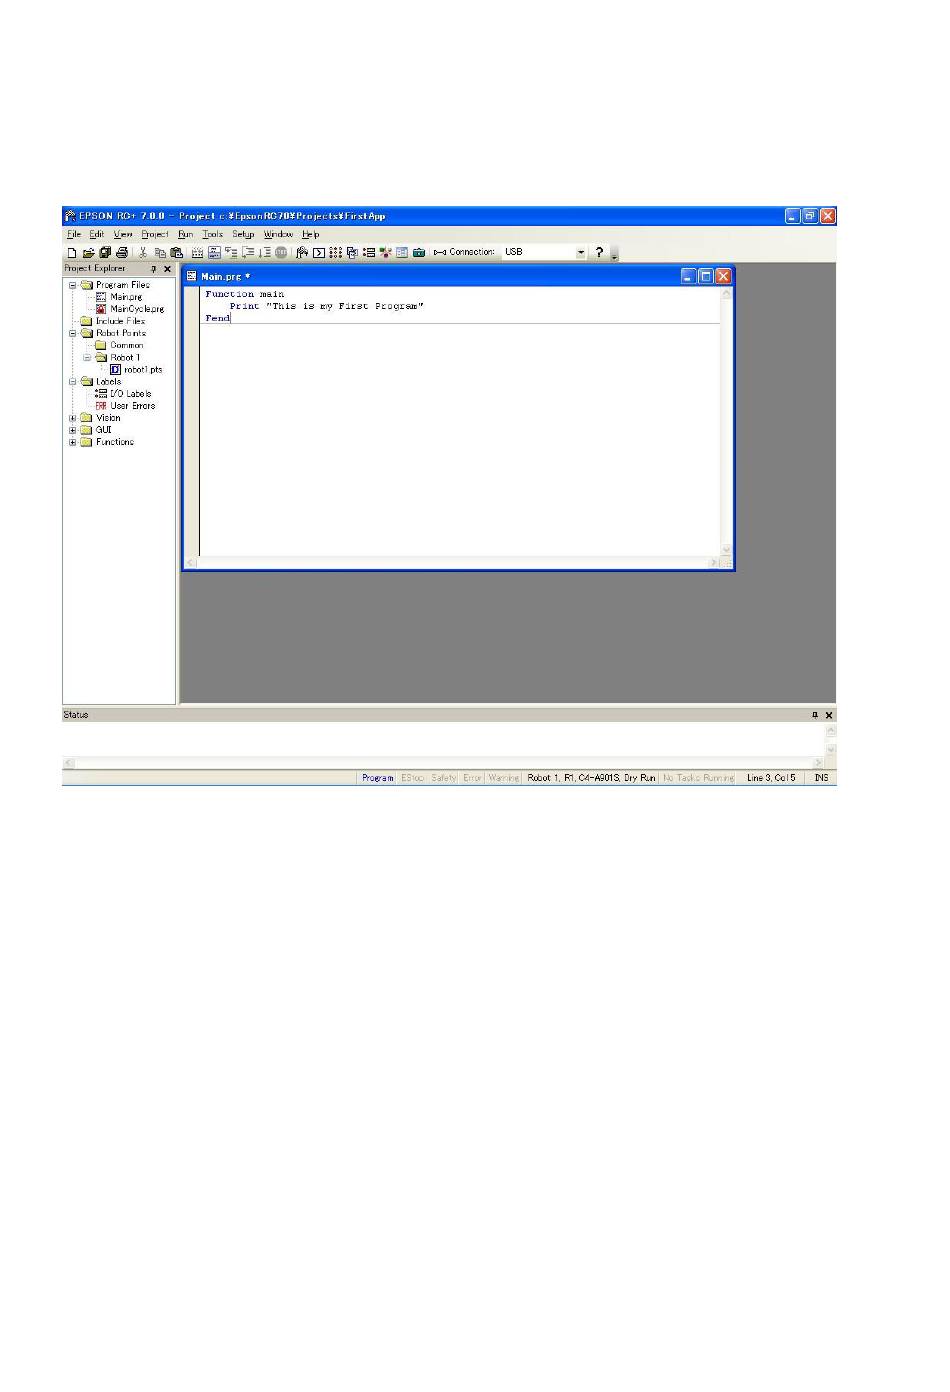The width and height of the screenshot is (950, 1392).
Task: Click the INS status bar indicator
Action: point(821,778)
